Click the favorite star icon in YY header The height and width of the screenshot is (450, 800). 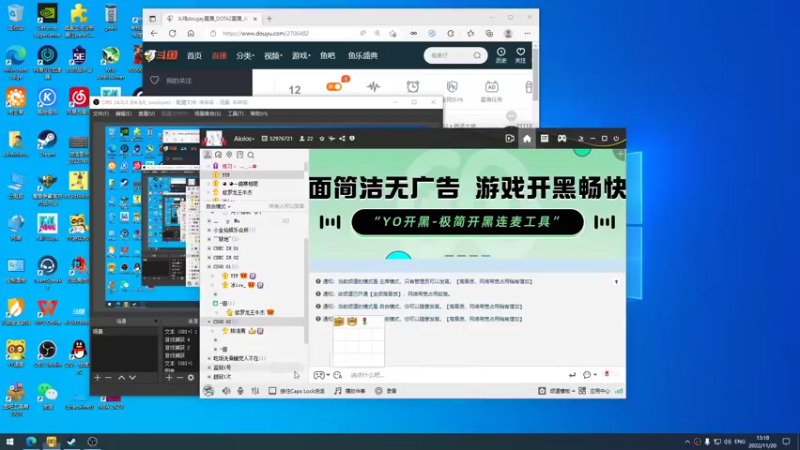pos(321,138)
